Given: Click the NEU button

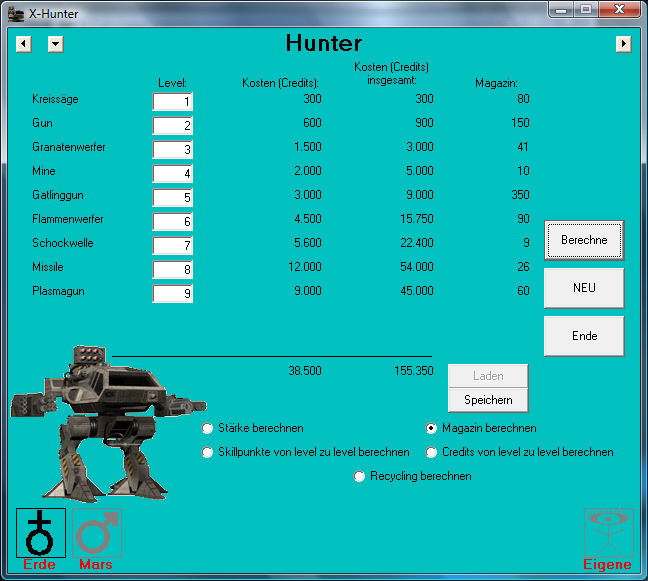Looking at the screenshot, I should (584, 288).
